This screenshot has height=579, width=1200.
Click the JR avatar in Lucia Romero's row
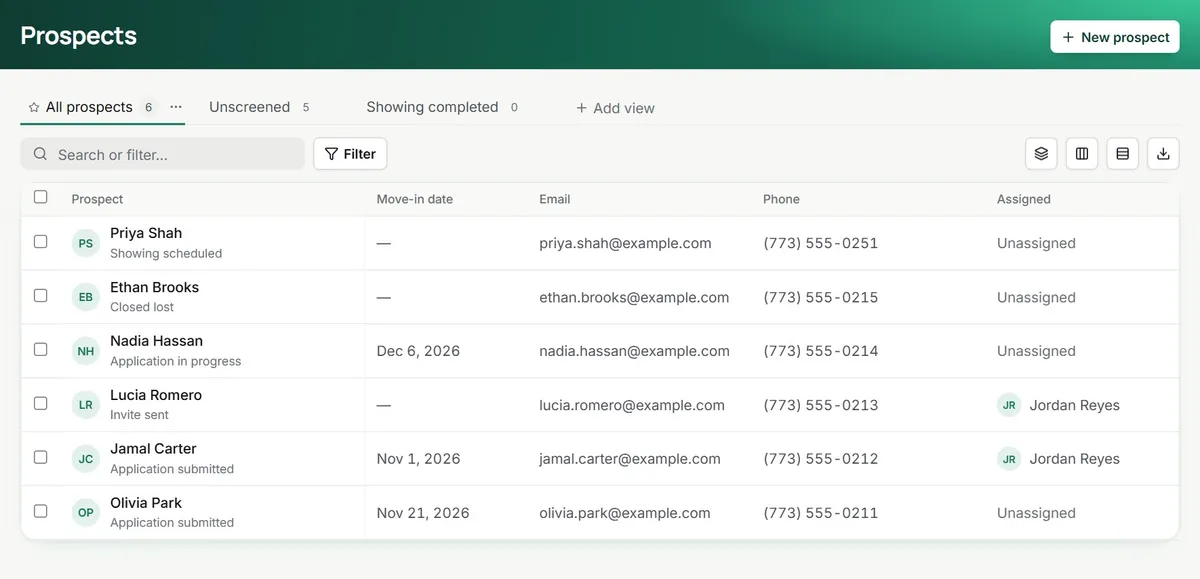1009,405
